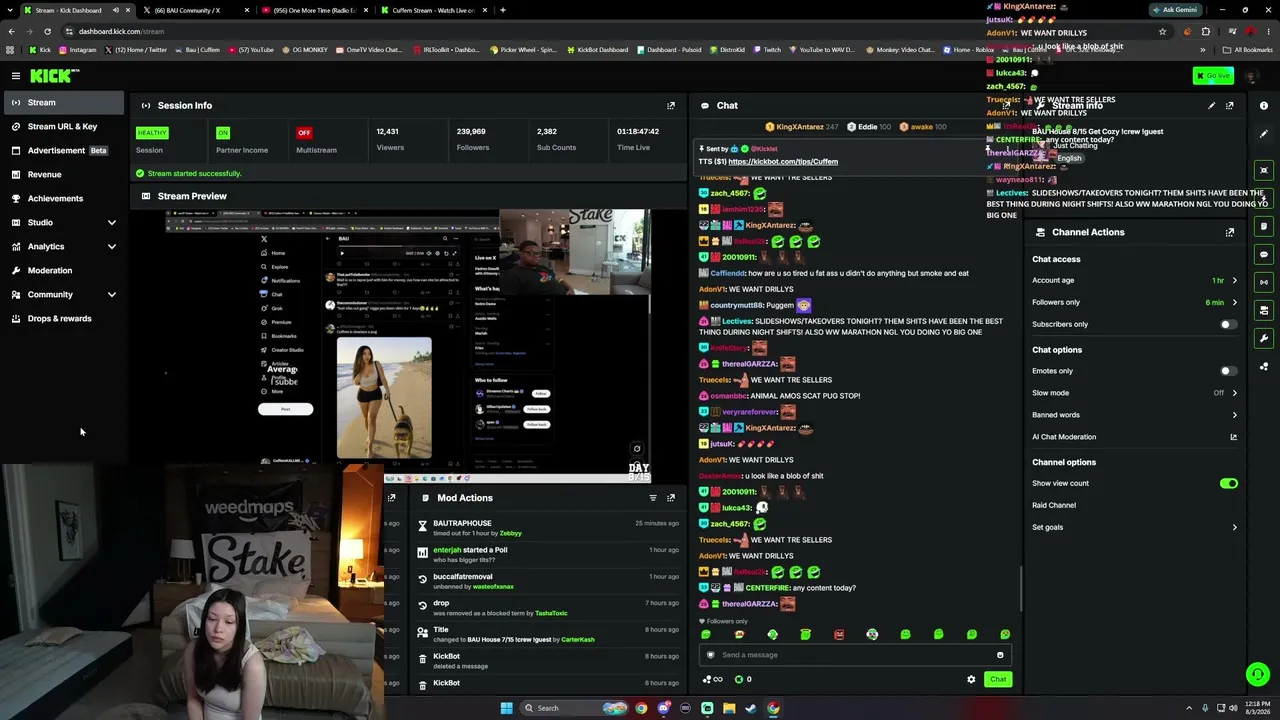Image resolution: width=1280 pixels, height=720 pixels.
Task: Select Stream in the sidebar
Action: pyautogui.click(x=64, y=102)
